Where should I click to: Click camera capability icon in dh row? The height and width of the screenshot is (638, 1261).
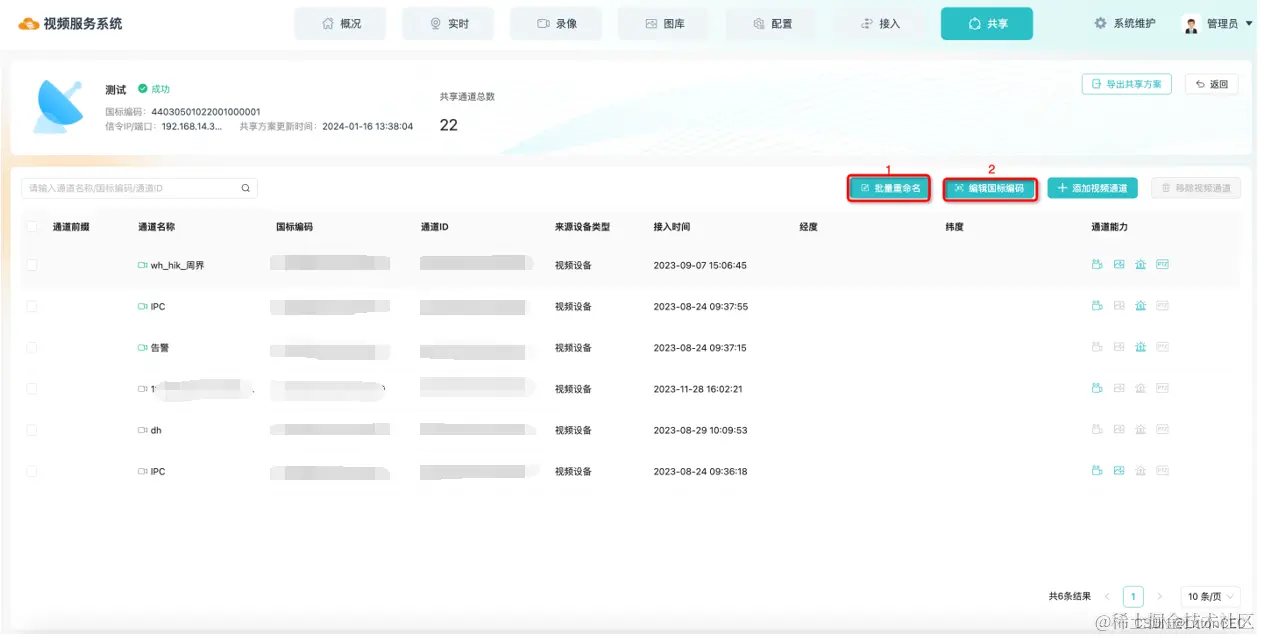click(x=1097, y=430)
